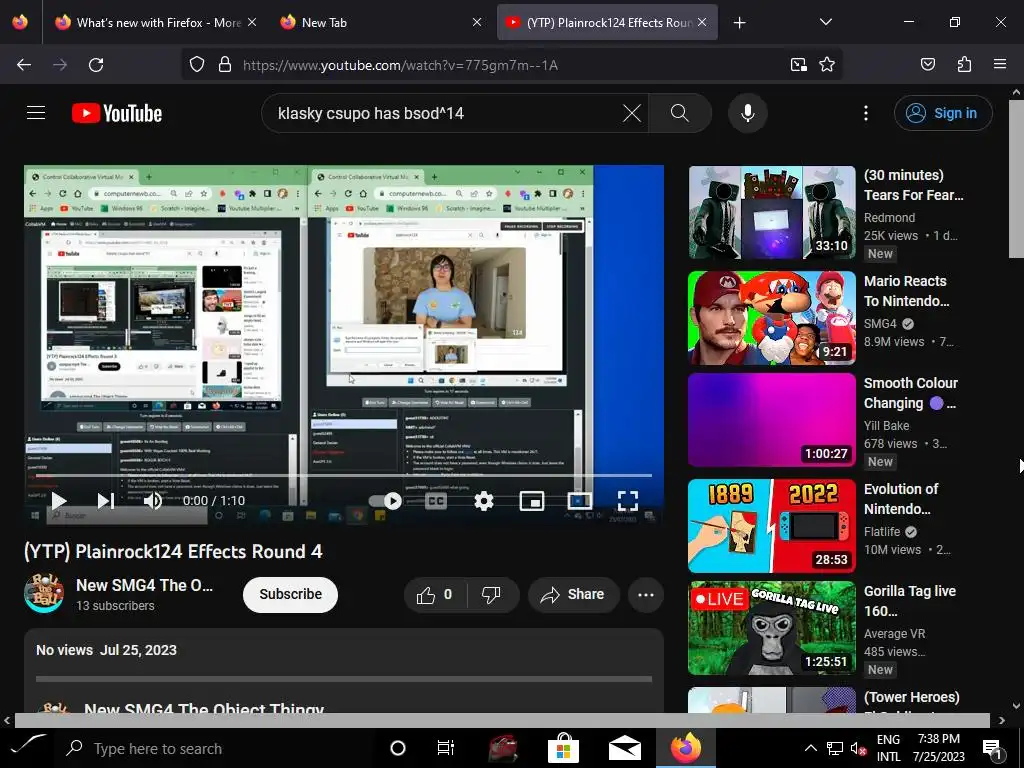Open more actions ellipsis below video
1024x768 pixels.
646,594
